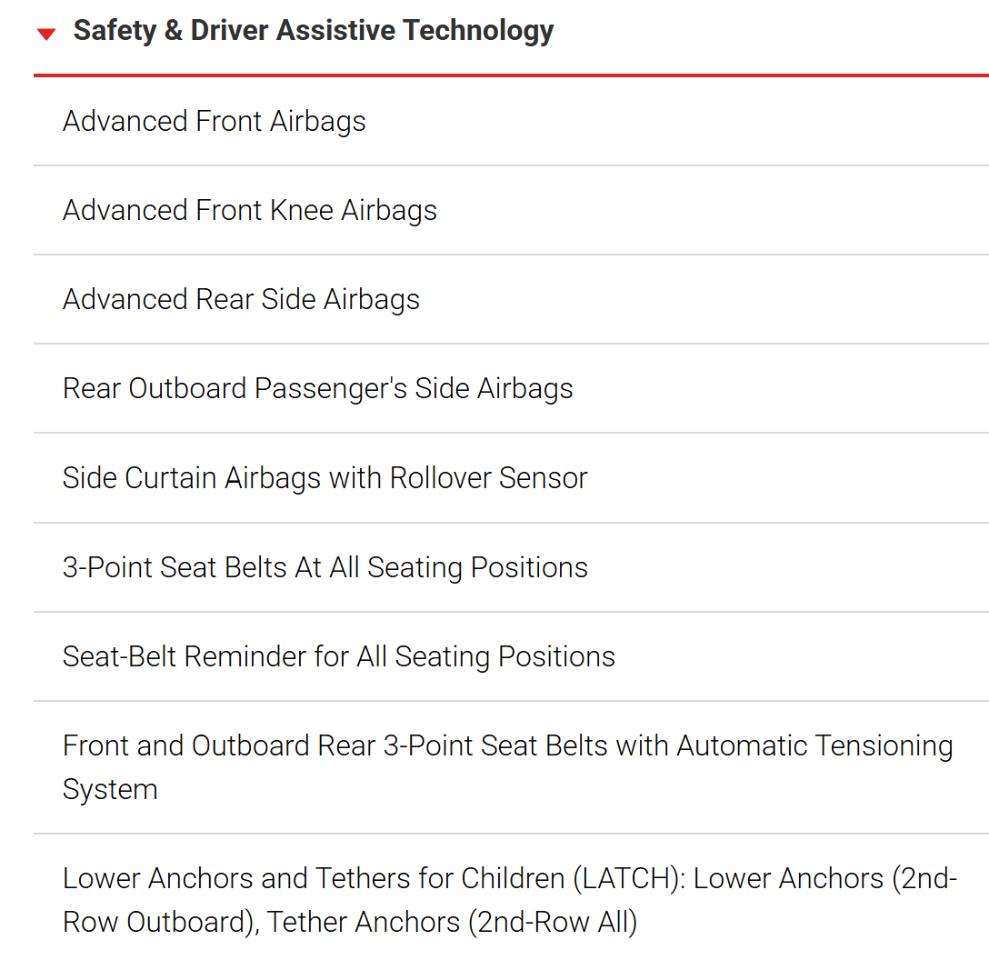Select the Advanced Front Knee Airbags row
This screenshot has width=989, height=960.
click(x=511, y=210)
